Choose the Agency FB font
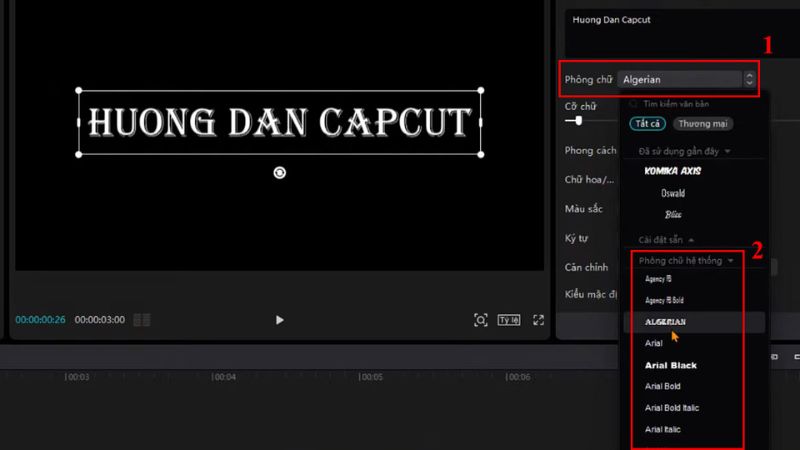This screenshot has height=450, width=800. coord(658,279)
